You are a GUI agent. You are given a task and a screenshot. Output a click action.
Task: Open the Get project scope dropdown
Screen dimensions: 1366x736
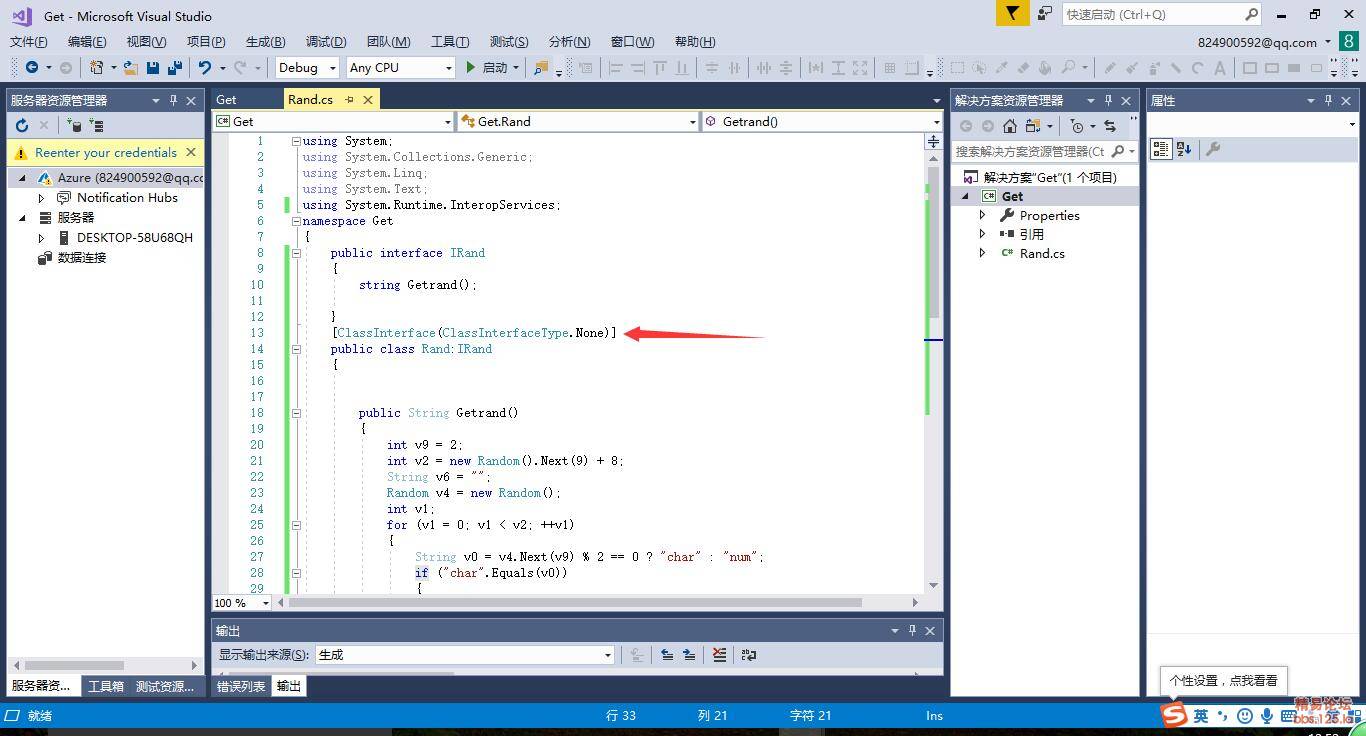coord(333,121)
